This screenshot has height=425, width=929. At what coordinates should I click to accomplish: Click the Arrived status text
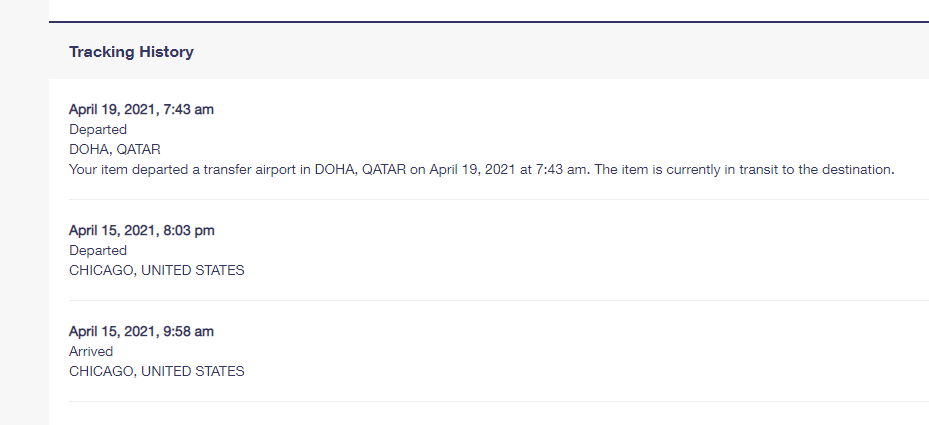pyautogui.click(x=91, y=351)
